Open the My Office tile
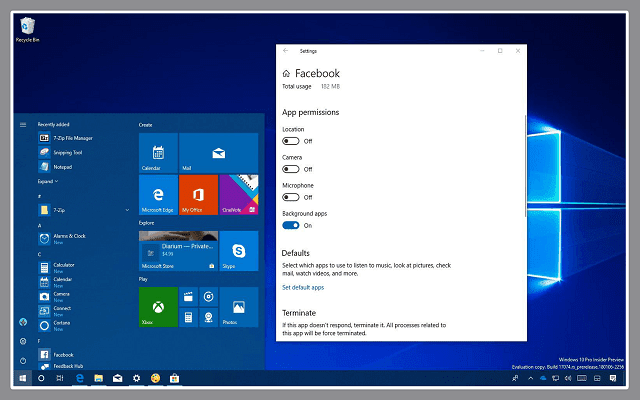Screen dimensions: 640x400 (198, 194)
